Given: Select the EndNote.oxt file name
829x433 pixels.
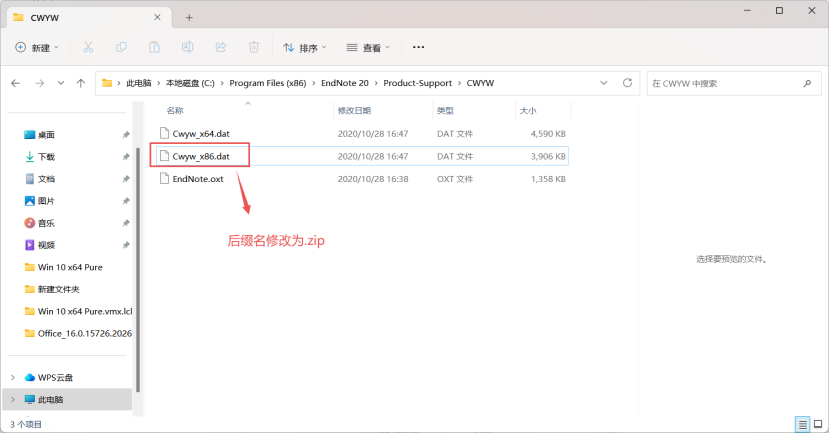Looking at the screenshot, I should click(x=198, y=179).
